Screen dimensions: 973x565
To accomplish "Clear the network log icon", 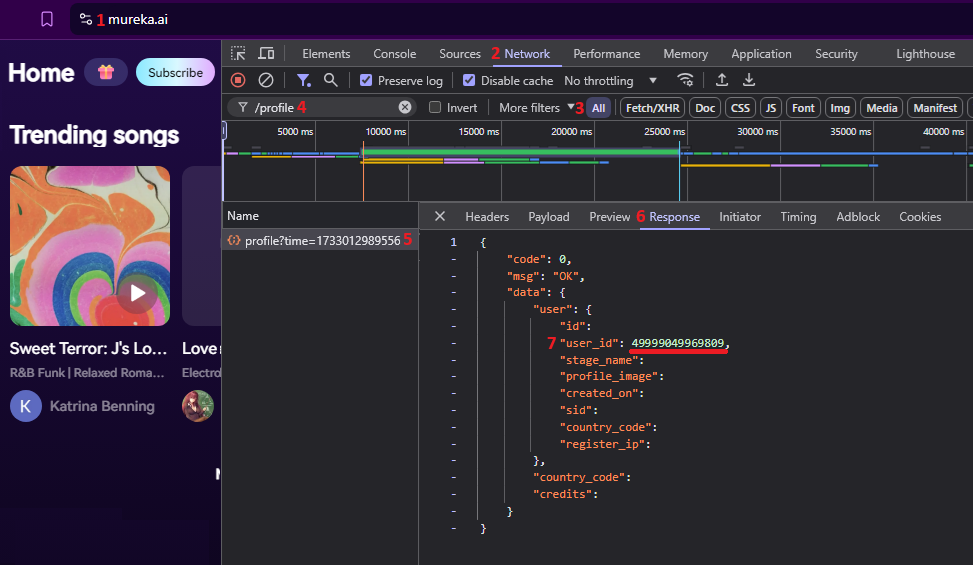I will (266, 80).
